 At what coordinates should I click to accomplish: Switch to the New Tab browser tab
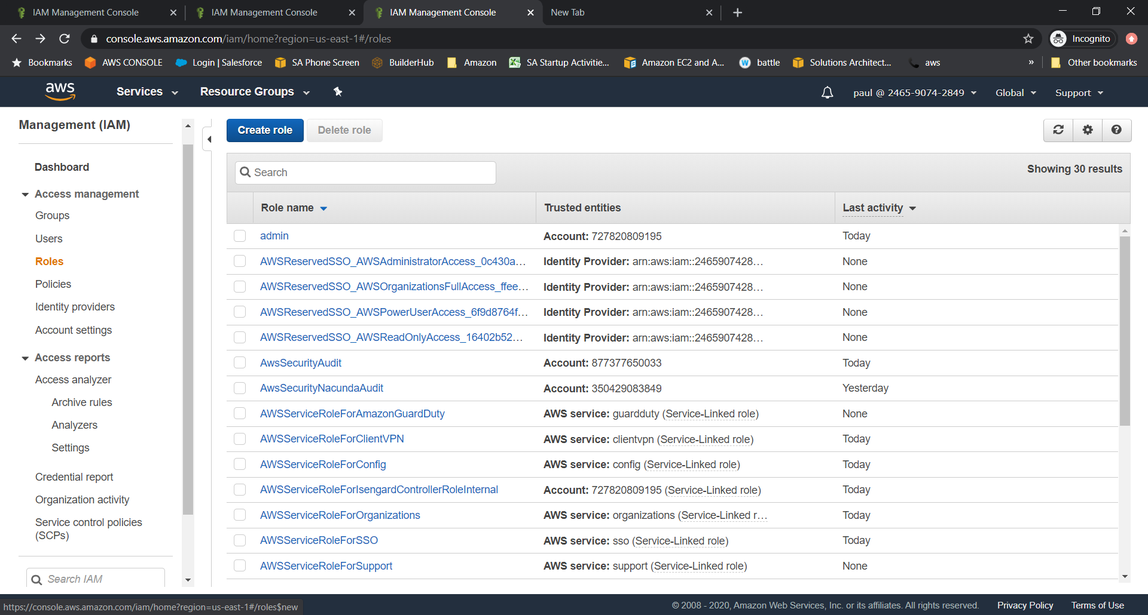pos(632,12)
